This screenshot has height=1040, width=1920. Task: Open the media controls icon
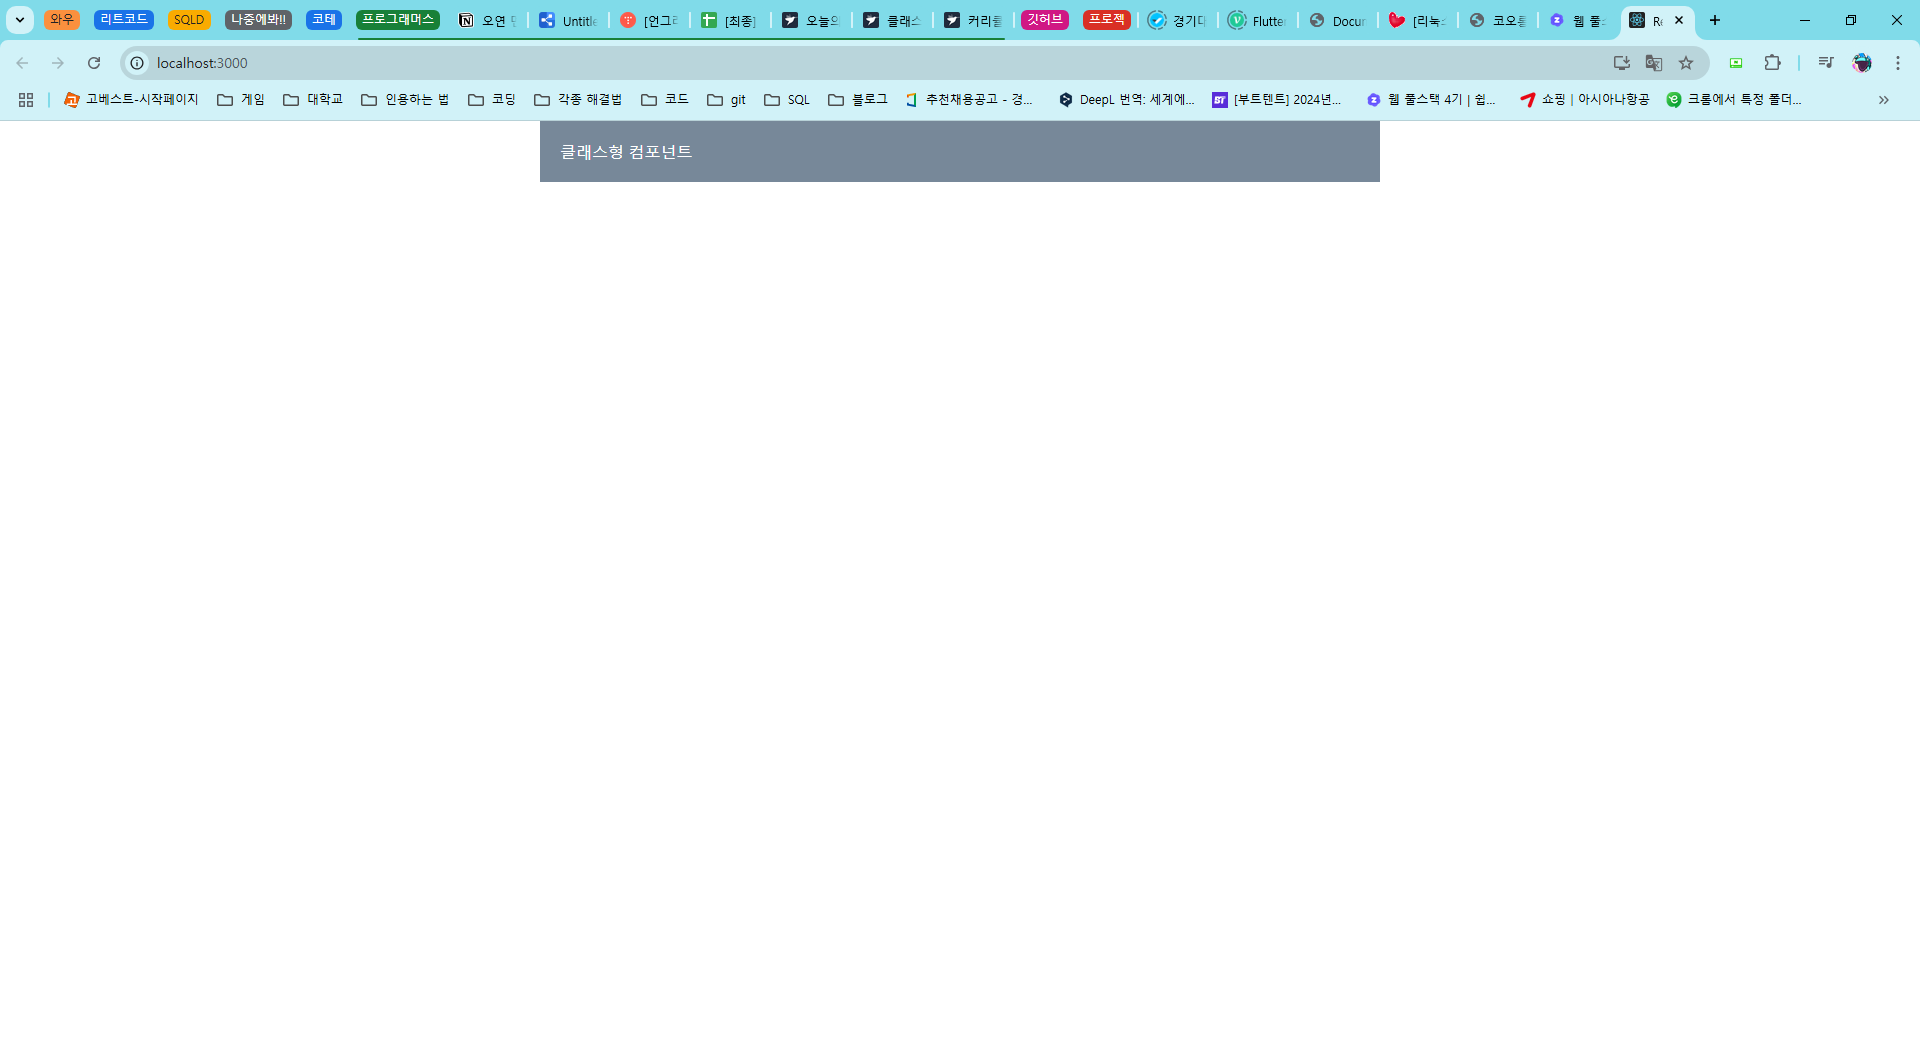click(1826, 63)
